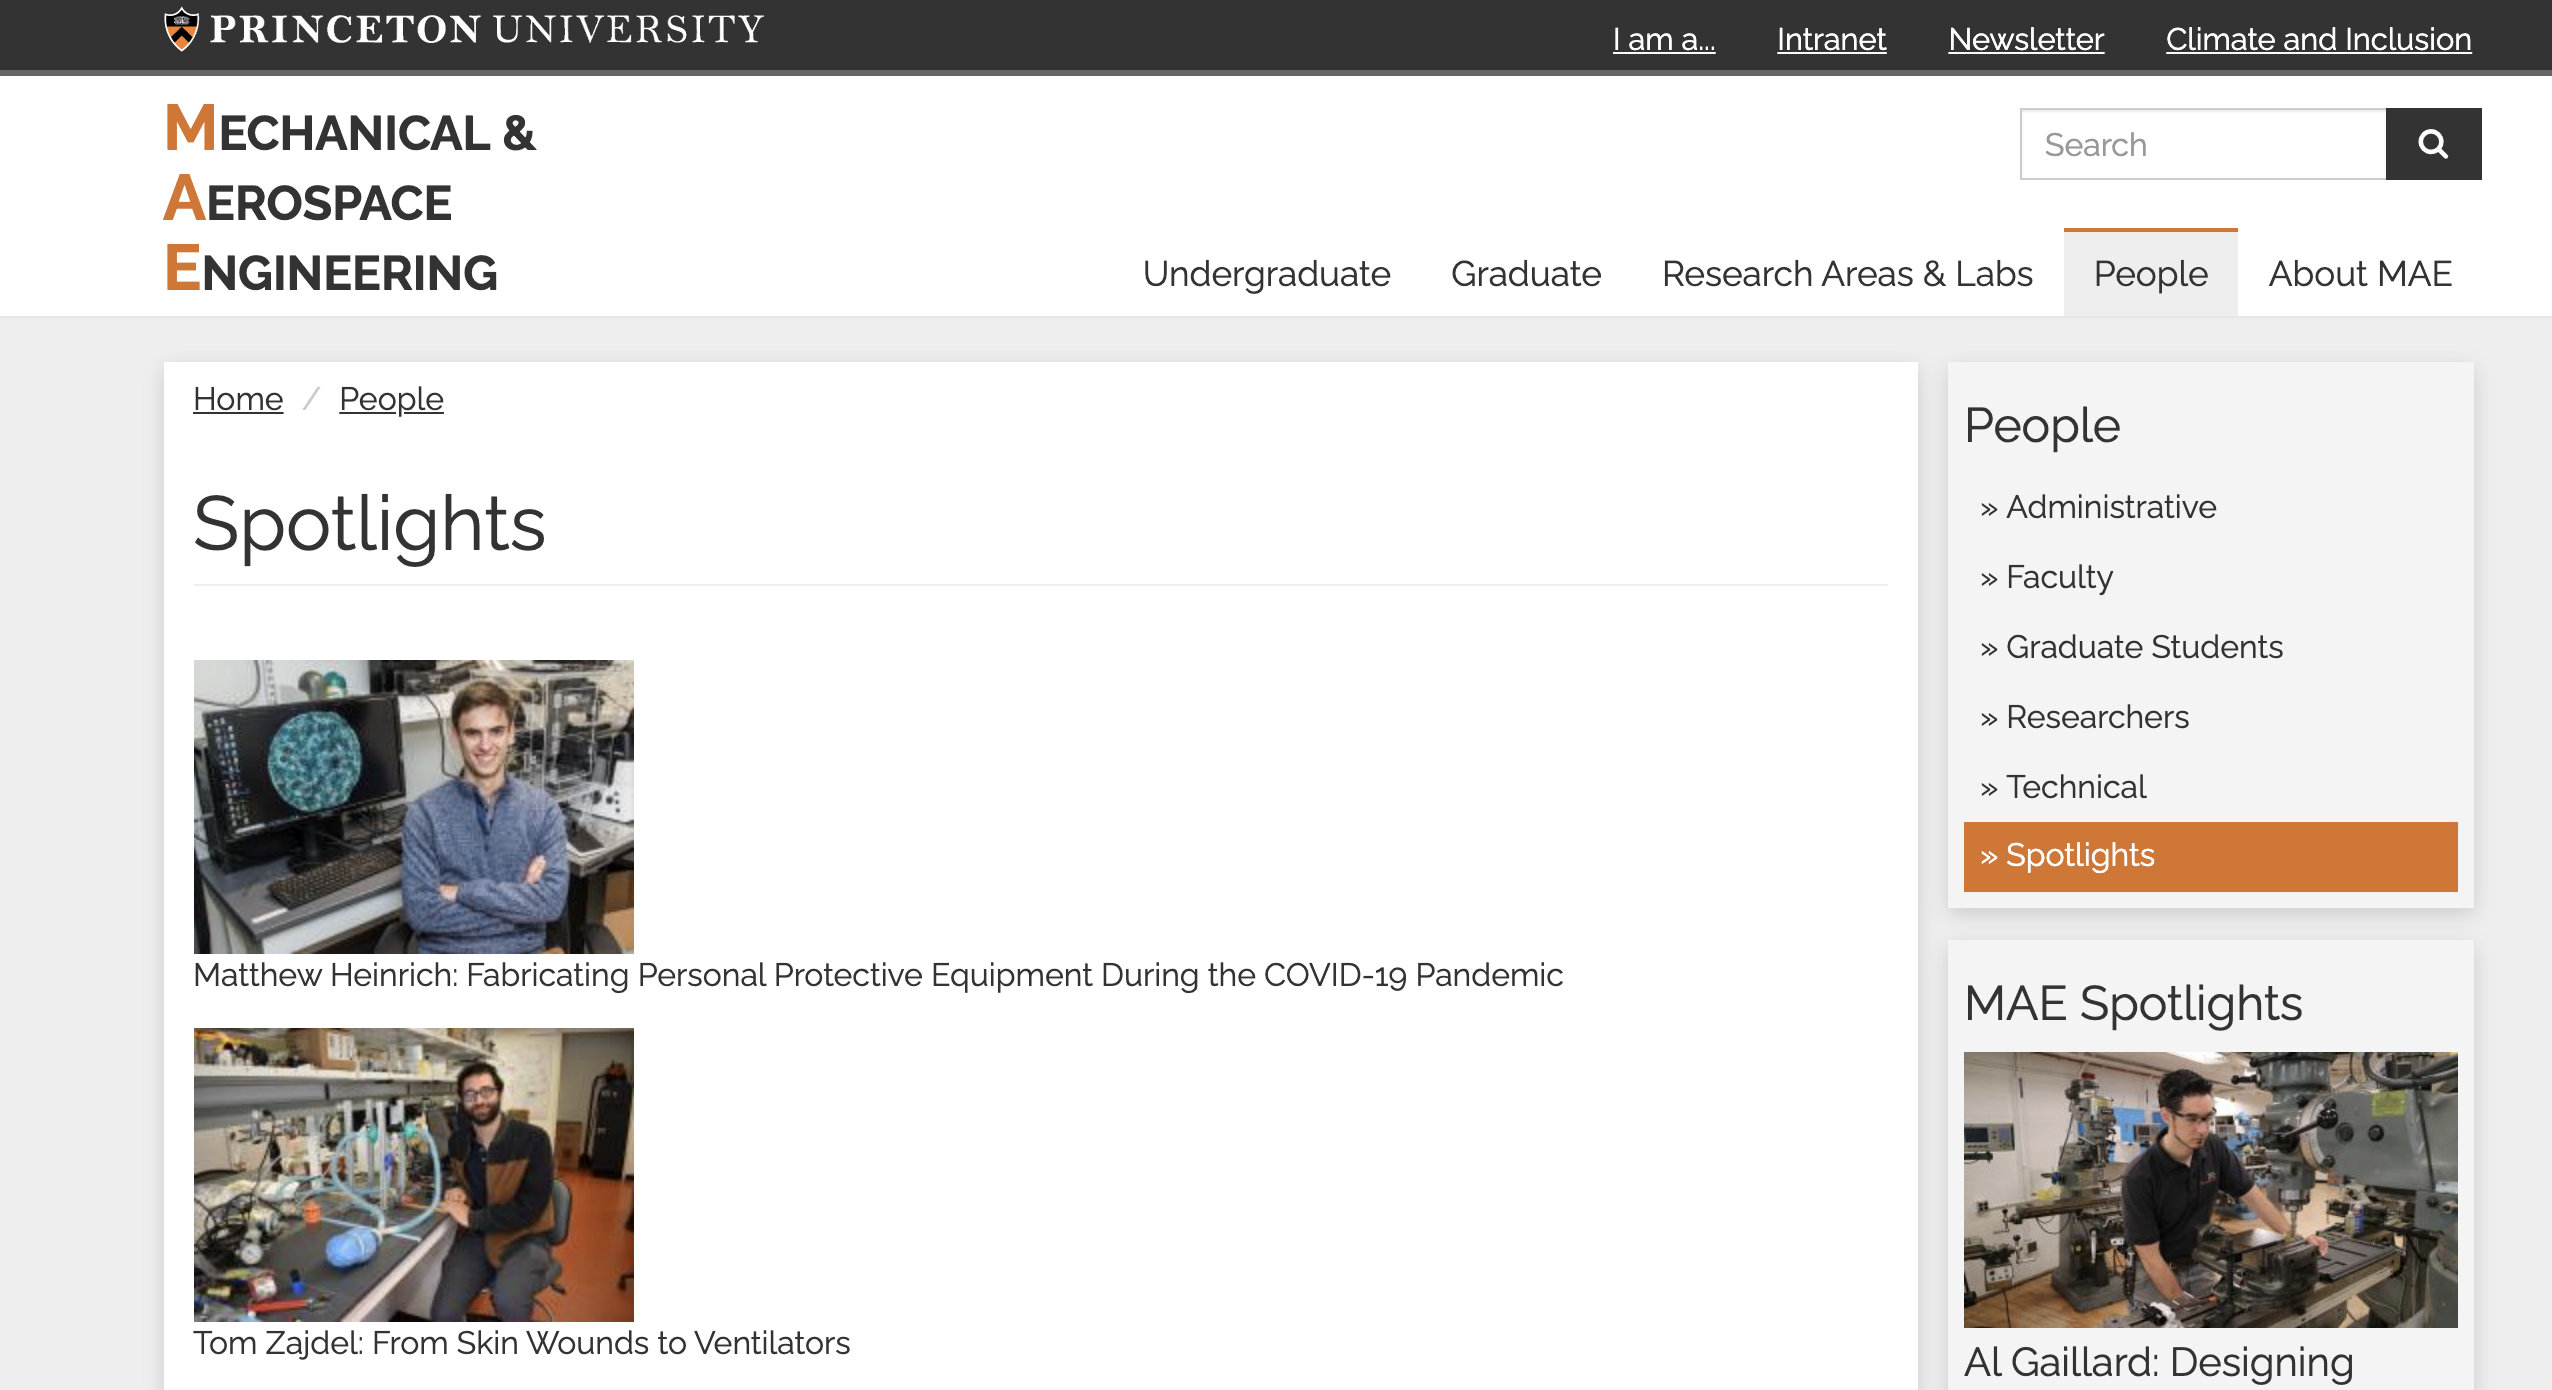Click the Princeton University shield logo

181,29
